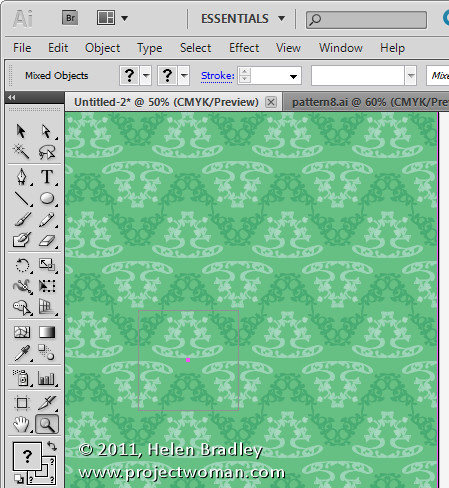
Task: Select the Perspective Grid tool
Action: click(x=47, y=307)
